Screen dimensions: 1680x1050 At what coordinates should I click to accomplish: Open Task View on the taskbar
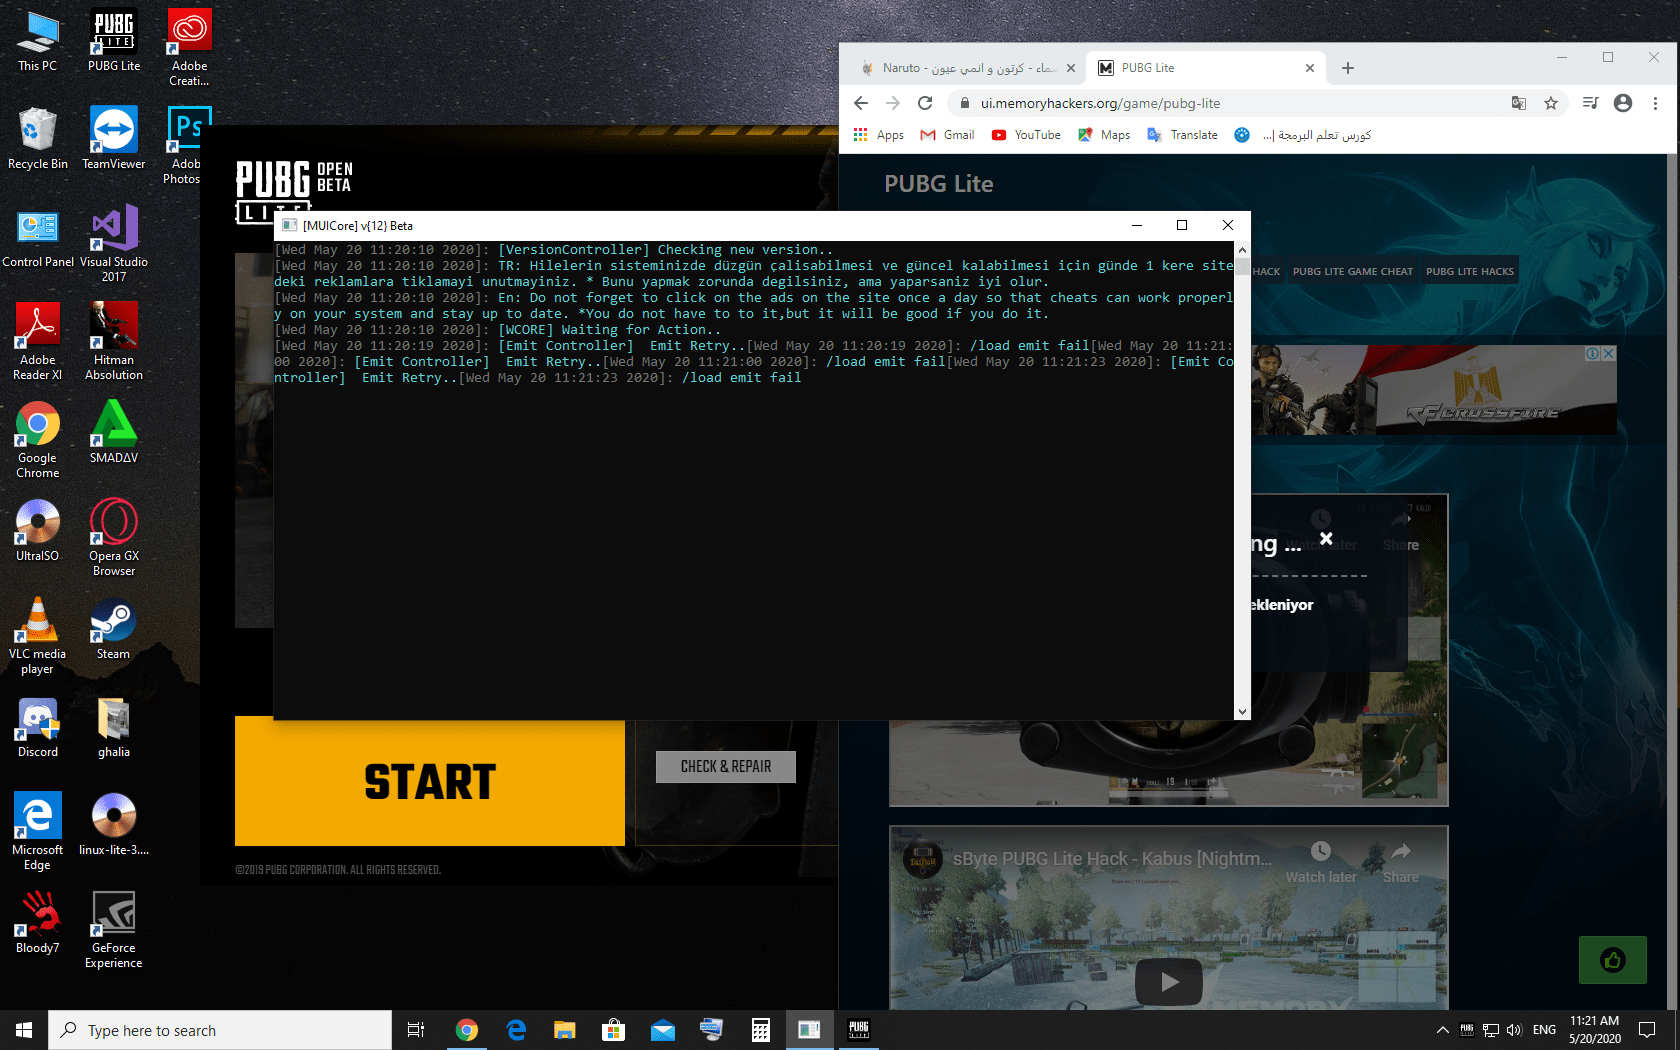416,1030
